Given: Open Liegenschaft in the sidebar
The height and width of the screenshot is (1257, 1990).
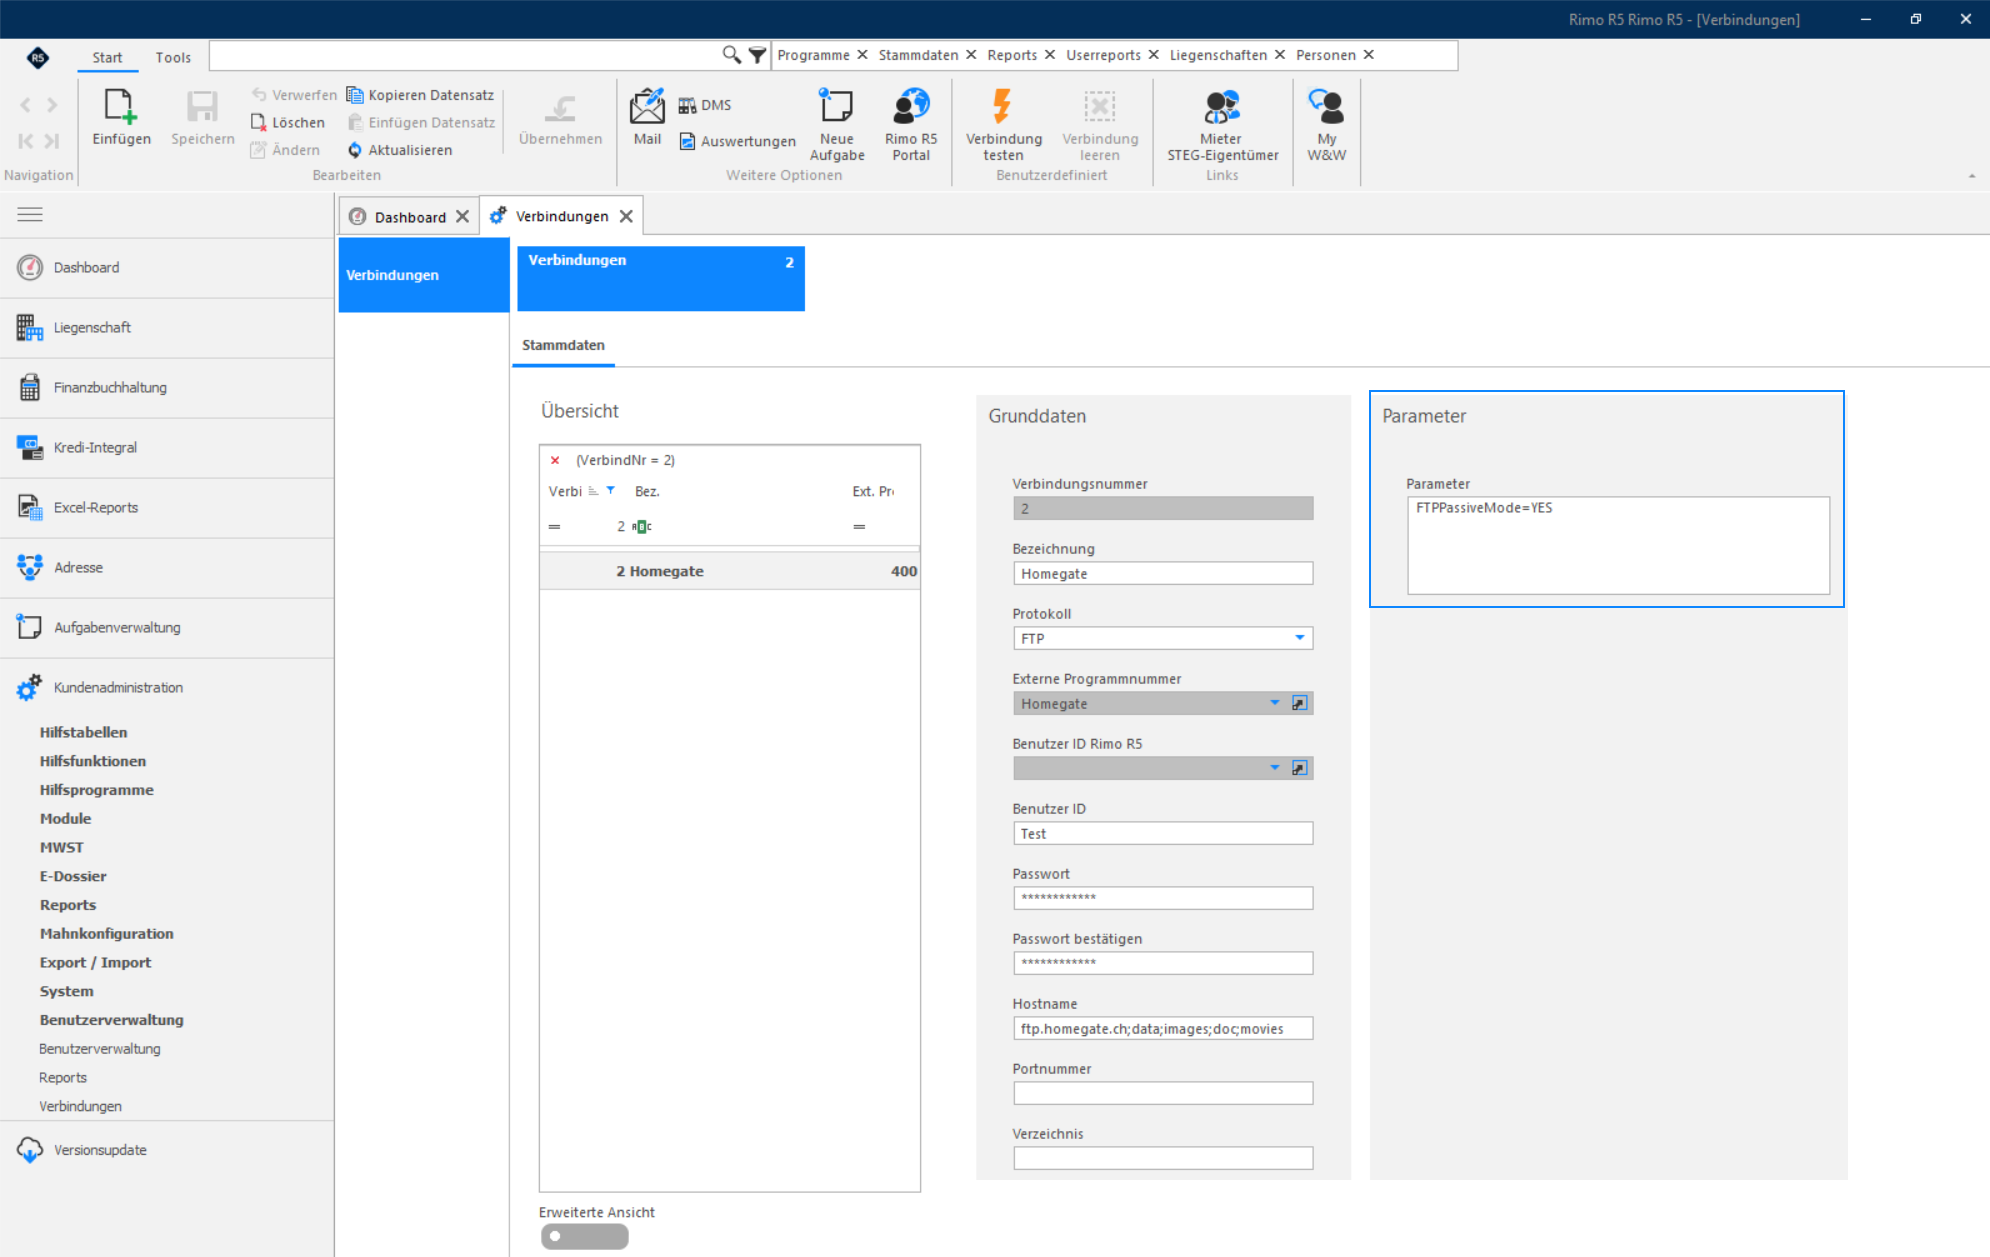Looking at the screenshot, I should [167, 327].
